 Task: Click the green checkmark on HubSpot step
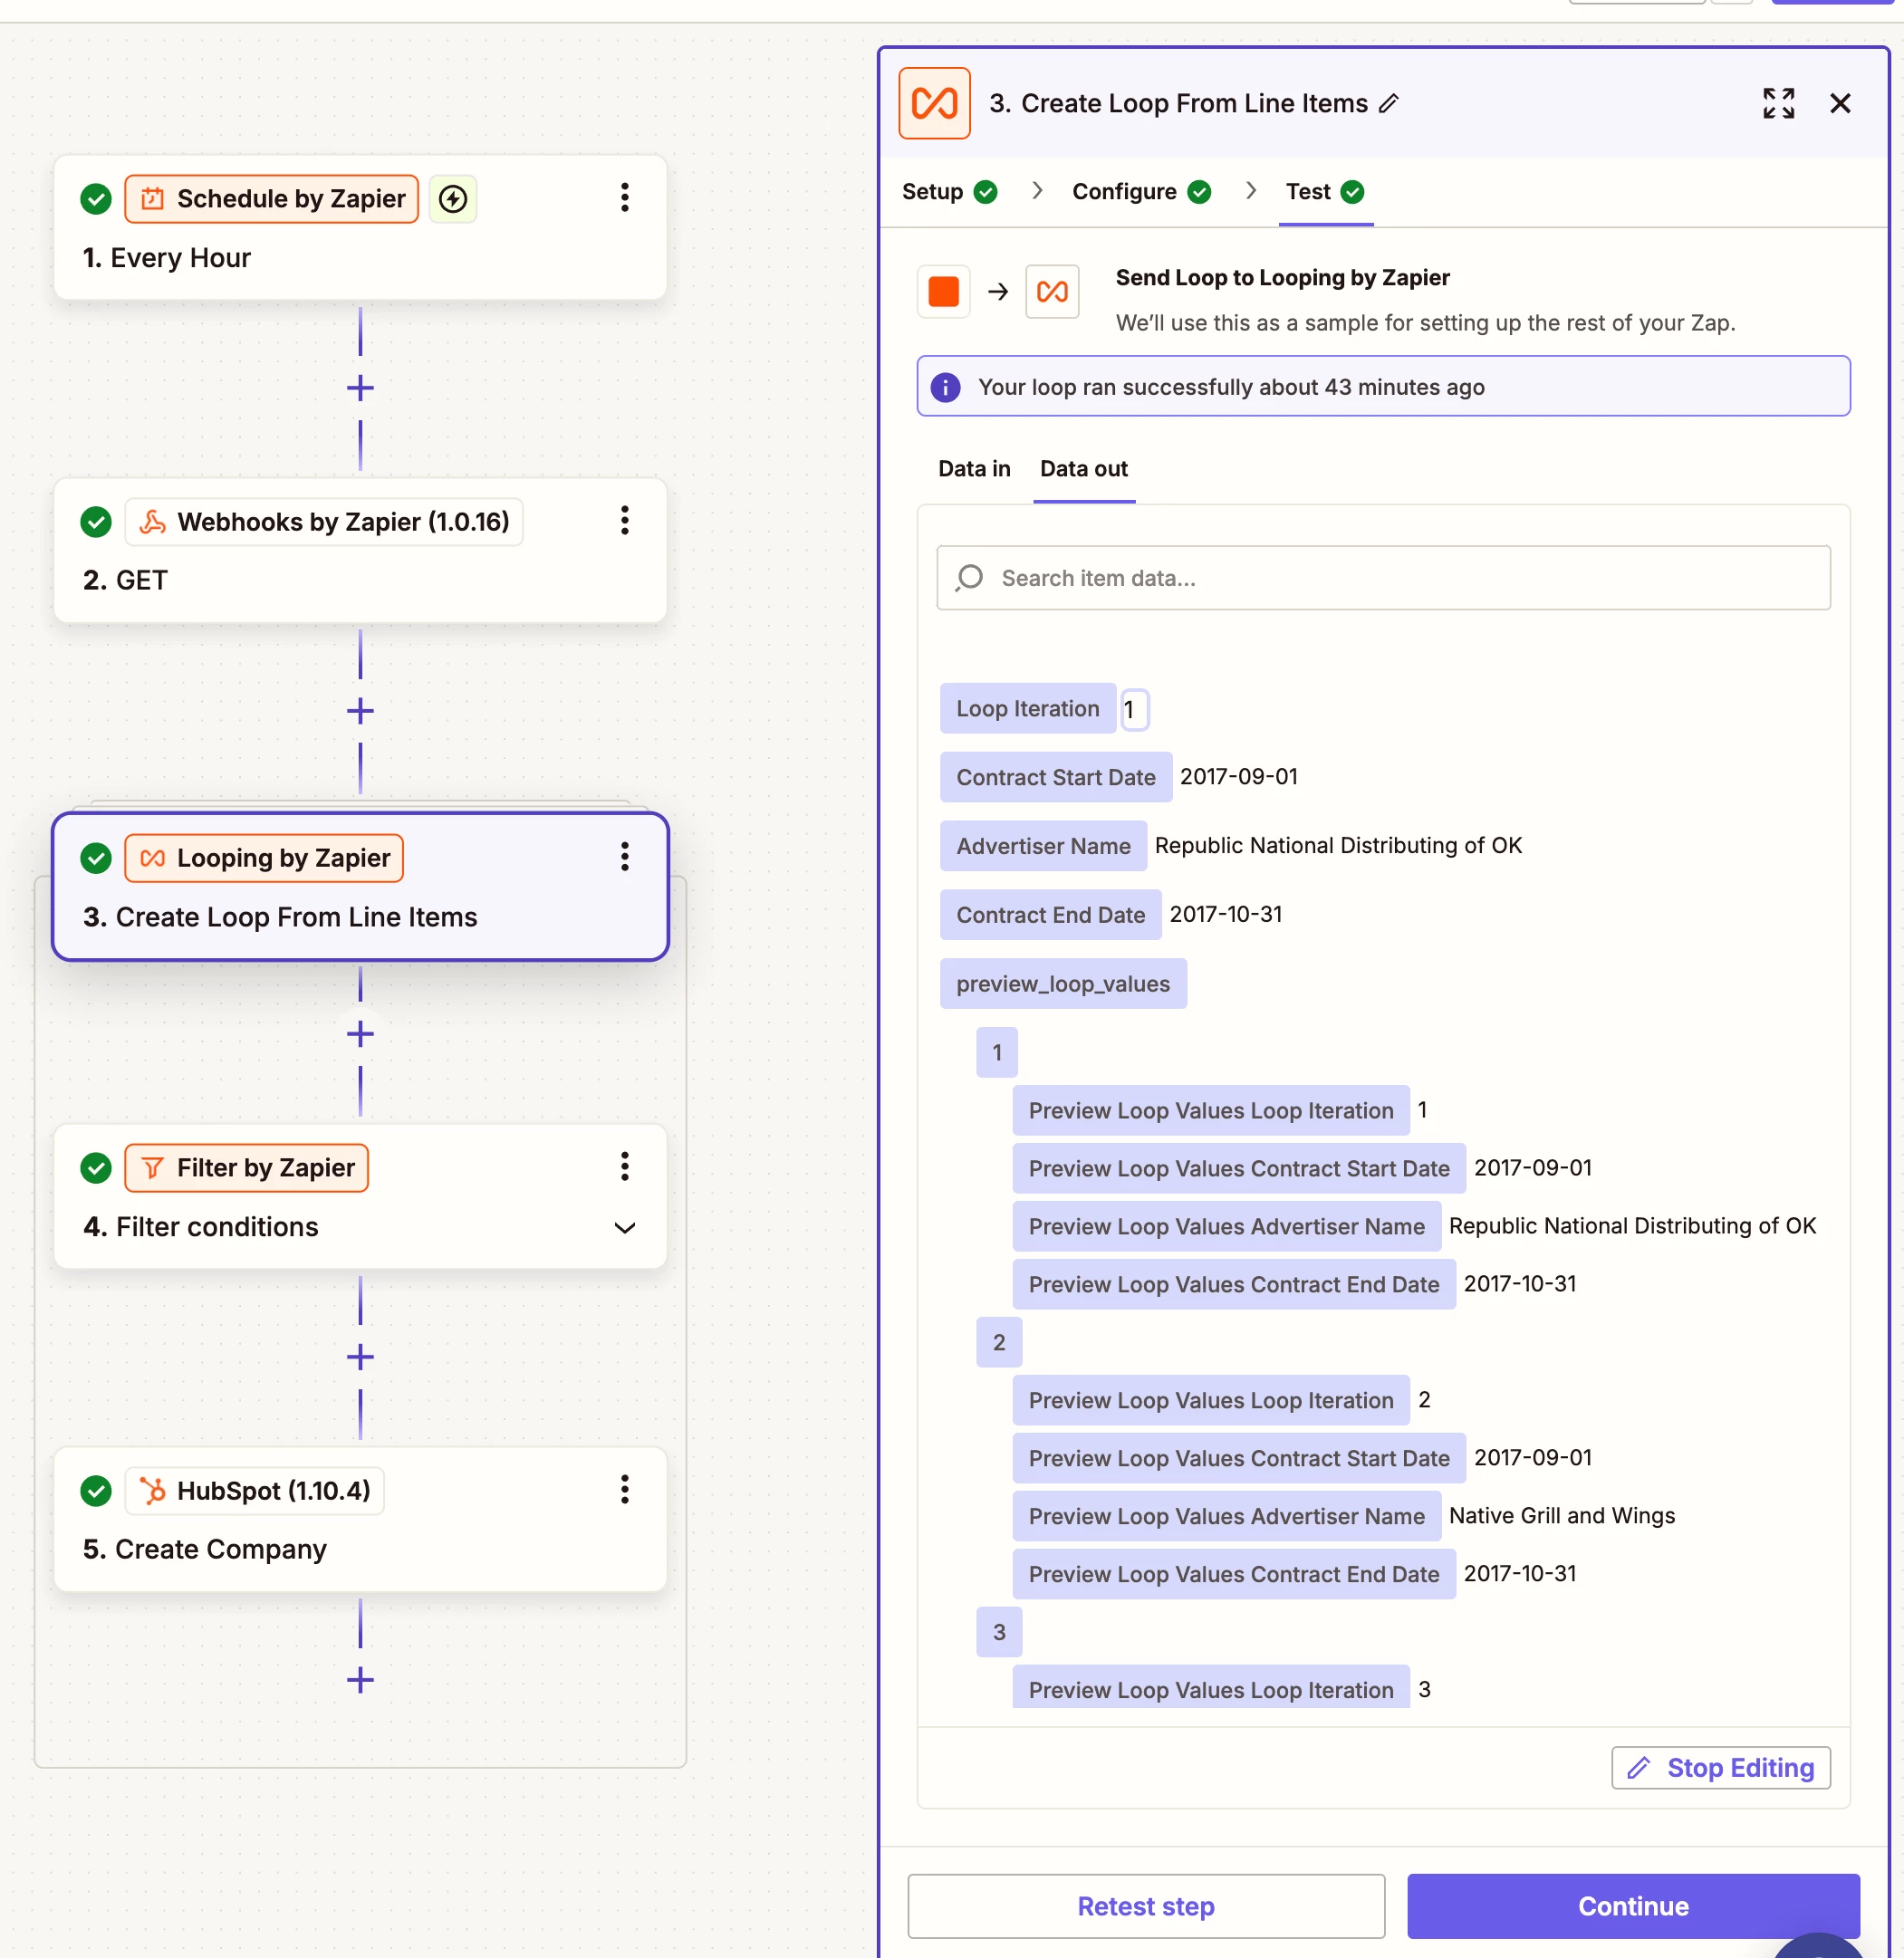tap(96, 1491)
